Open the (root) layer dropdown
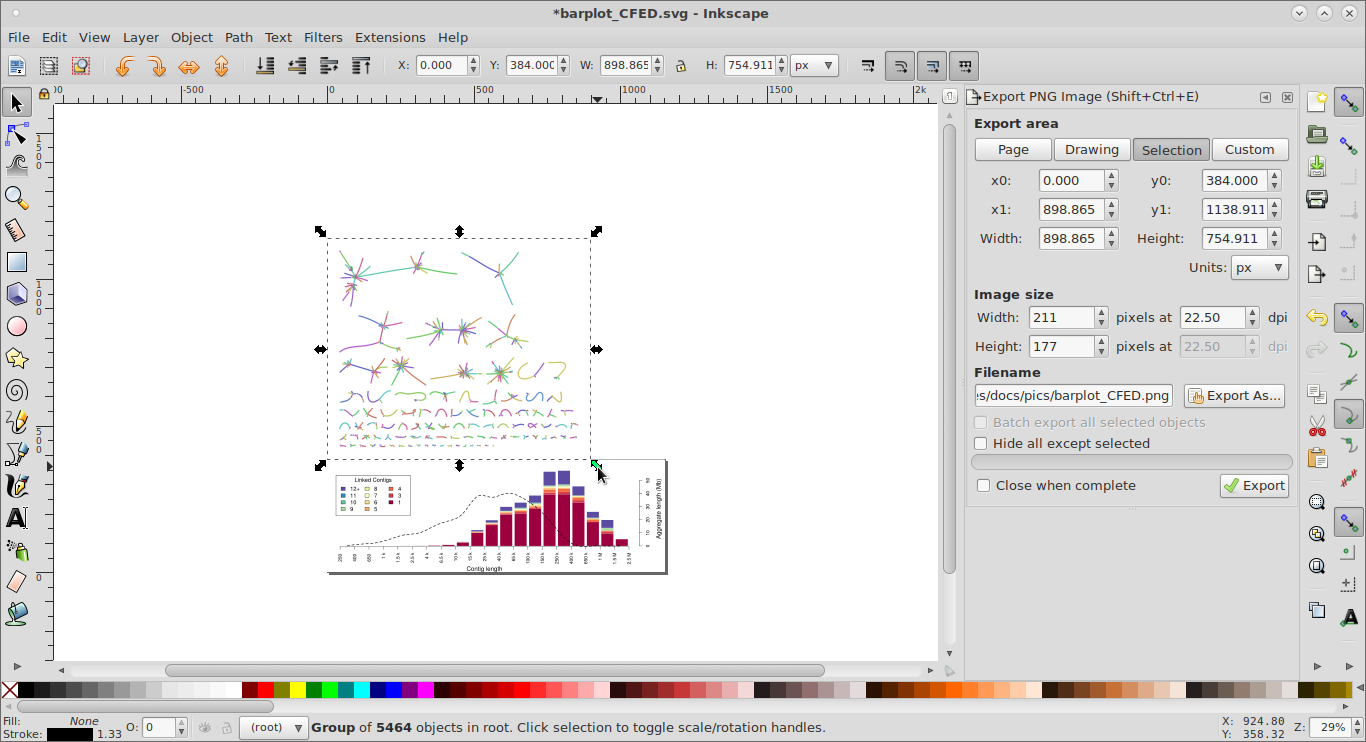Image resolution: width=1366 pixels, height=742 pixels. pyautogui.click(x=273, y=728)
